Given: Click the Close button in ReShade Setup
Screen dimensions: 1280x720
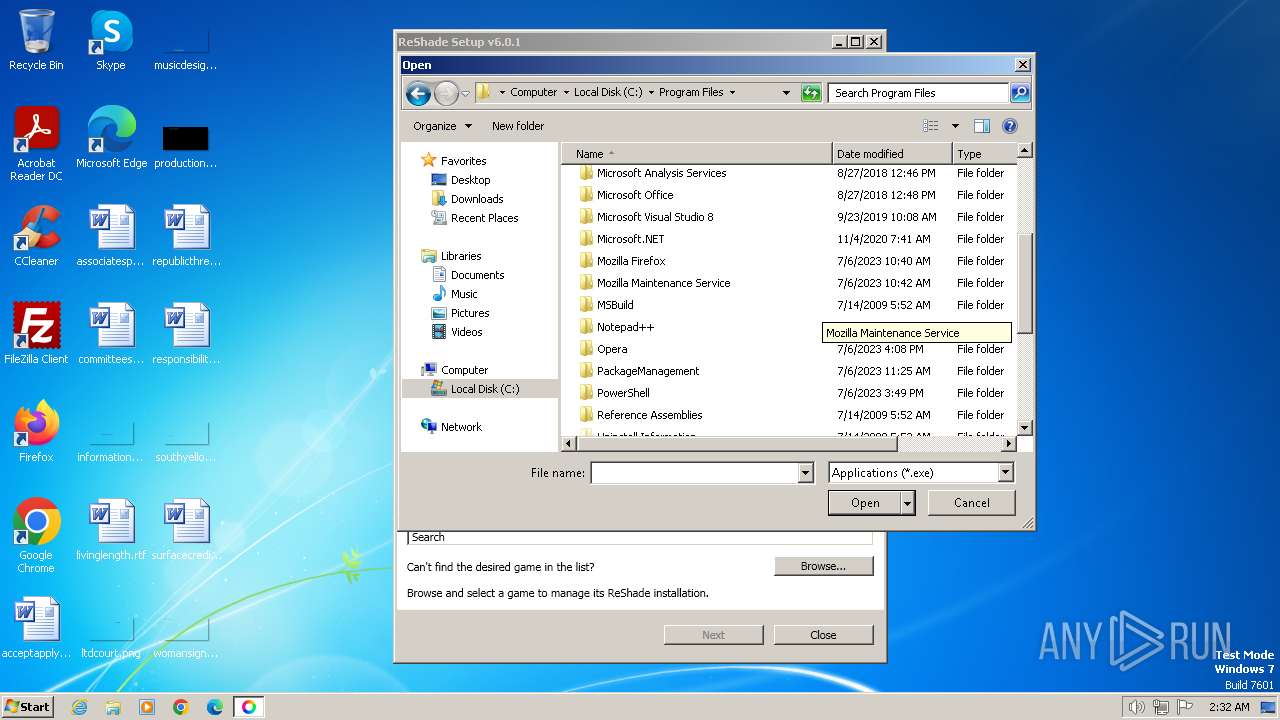Looking at the screenshot, I should (823, 635).
